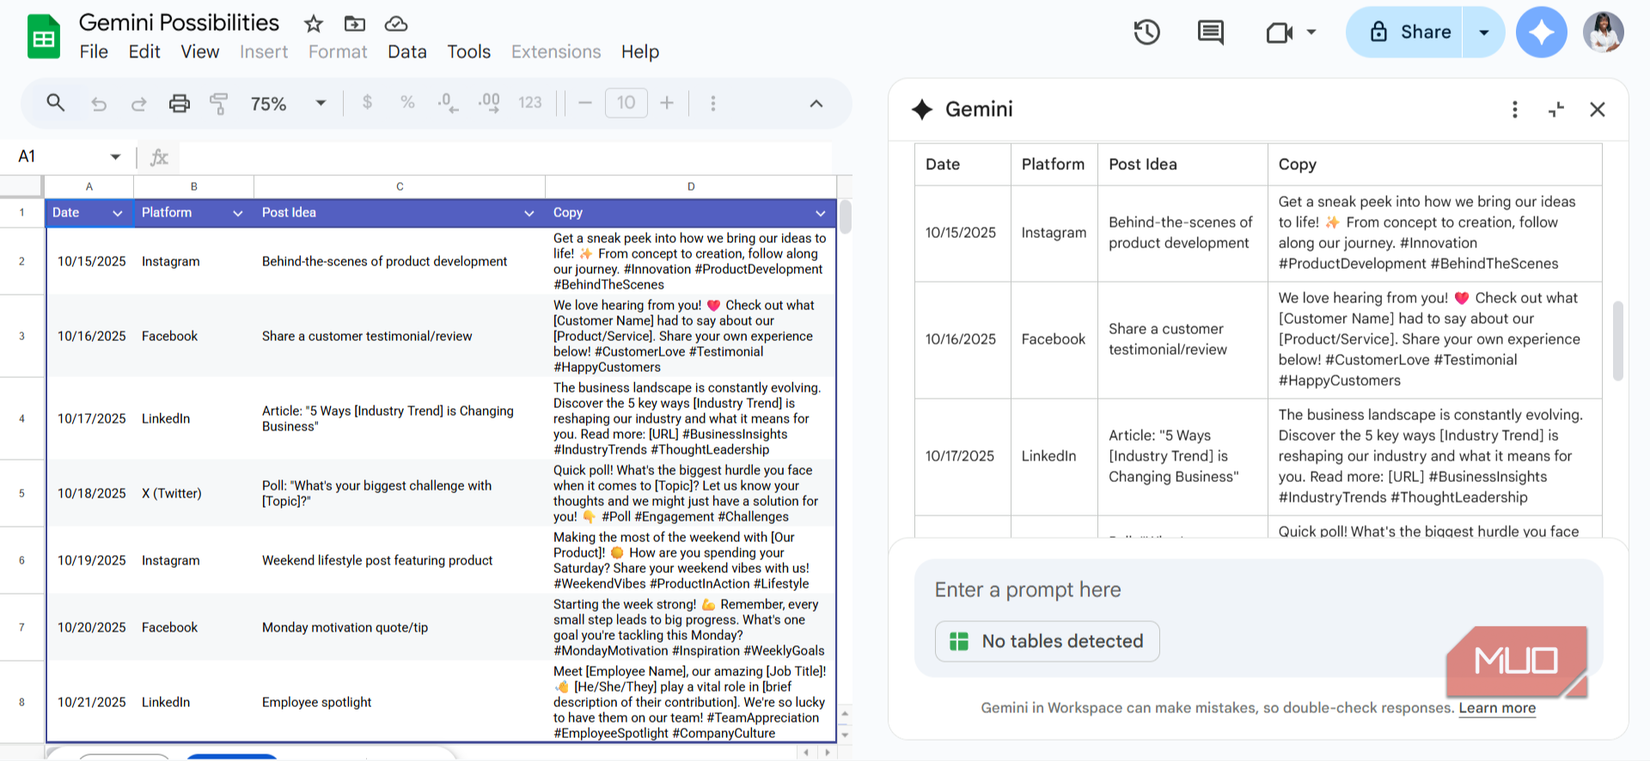
Task: Collapse the Gemini panel size
Action: [1556, 109]
